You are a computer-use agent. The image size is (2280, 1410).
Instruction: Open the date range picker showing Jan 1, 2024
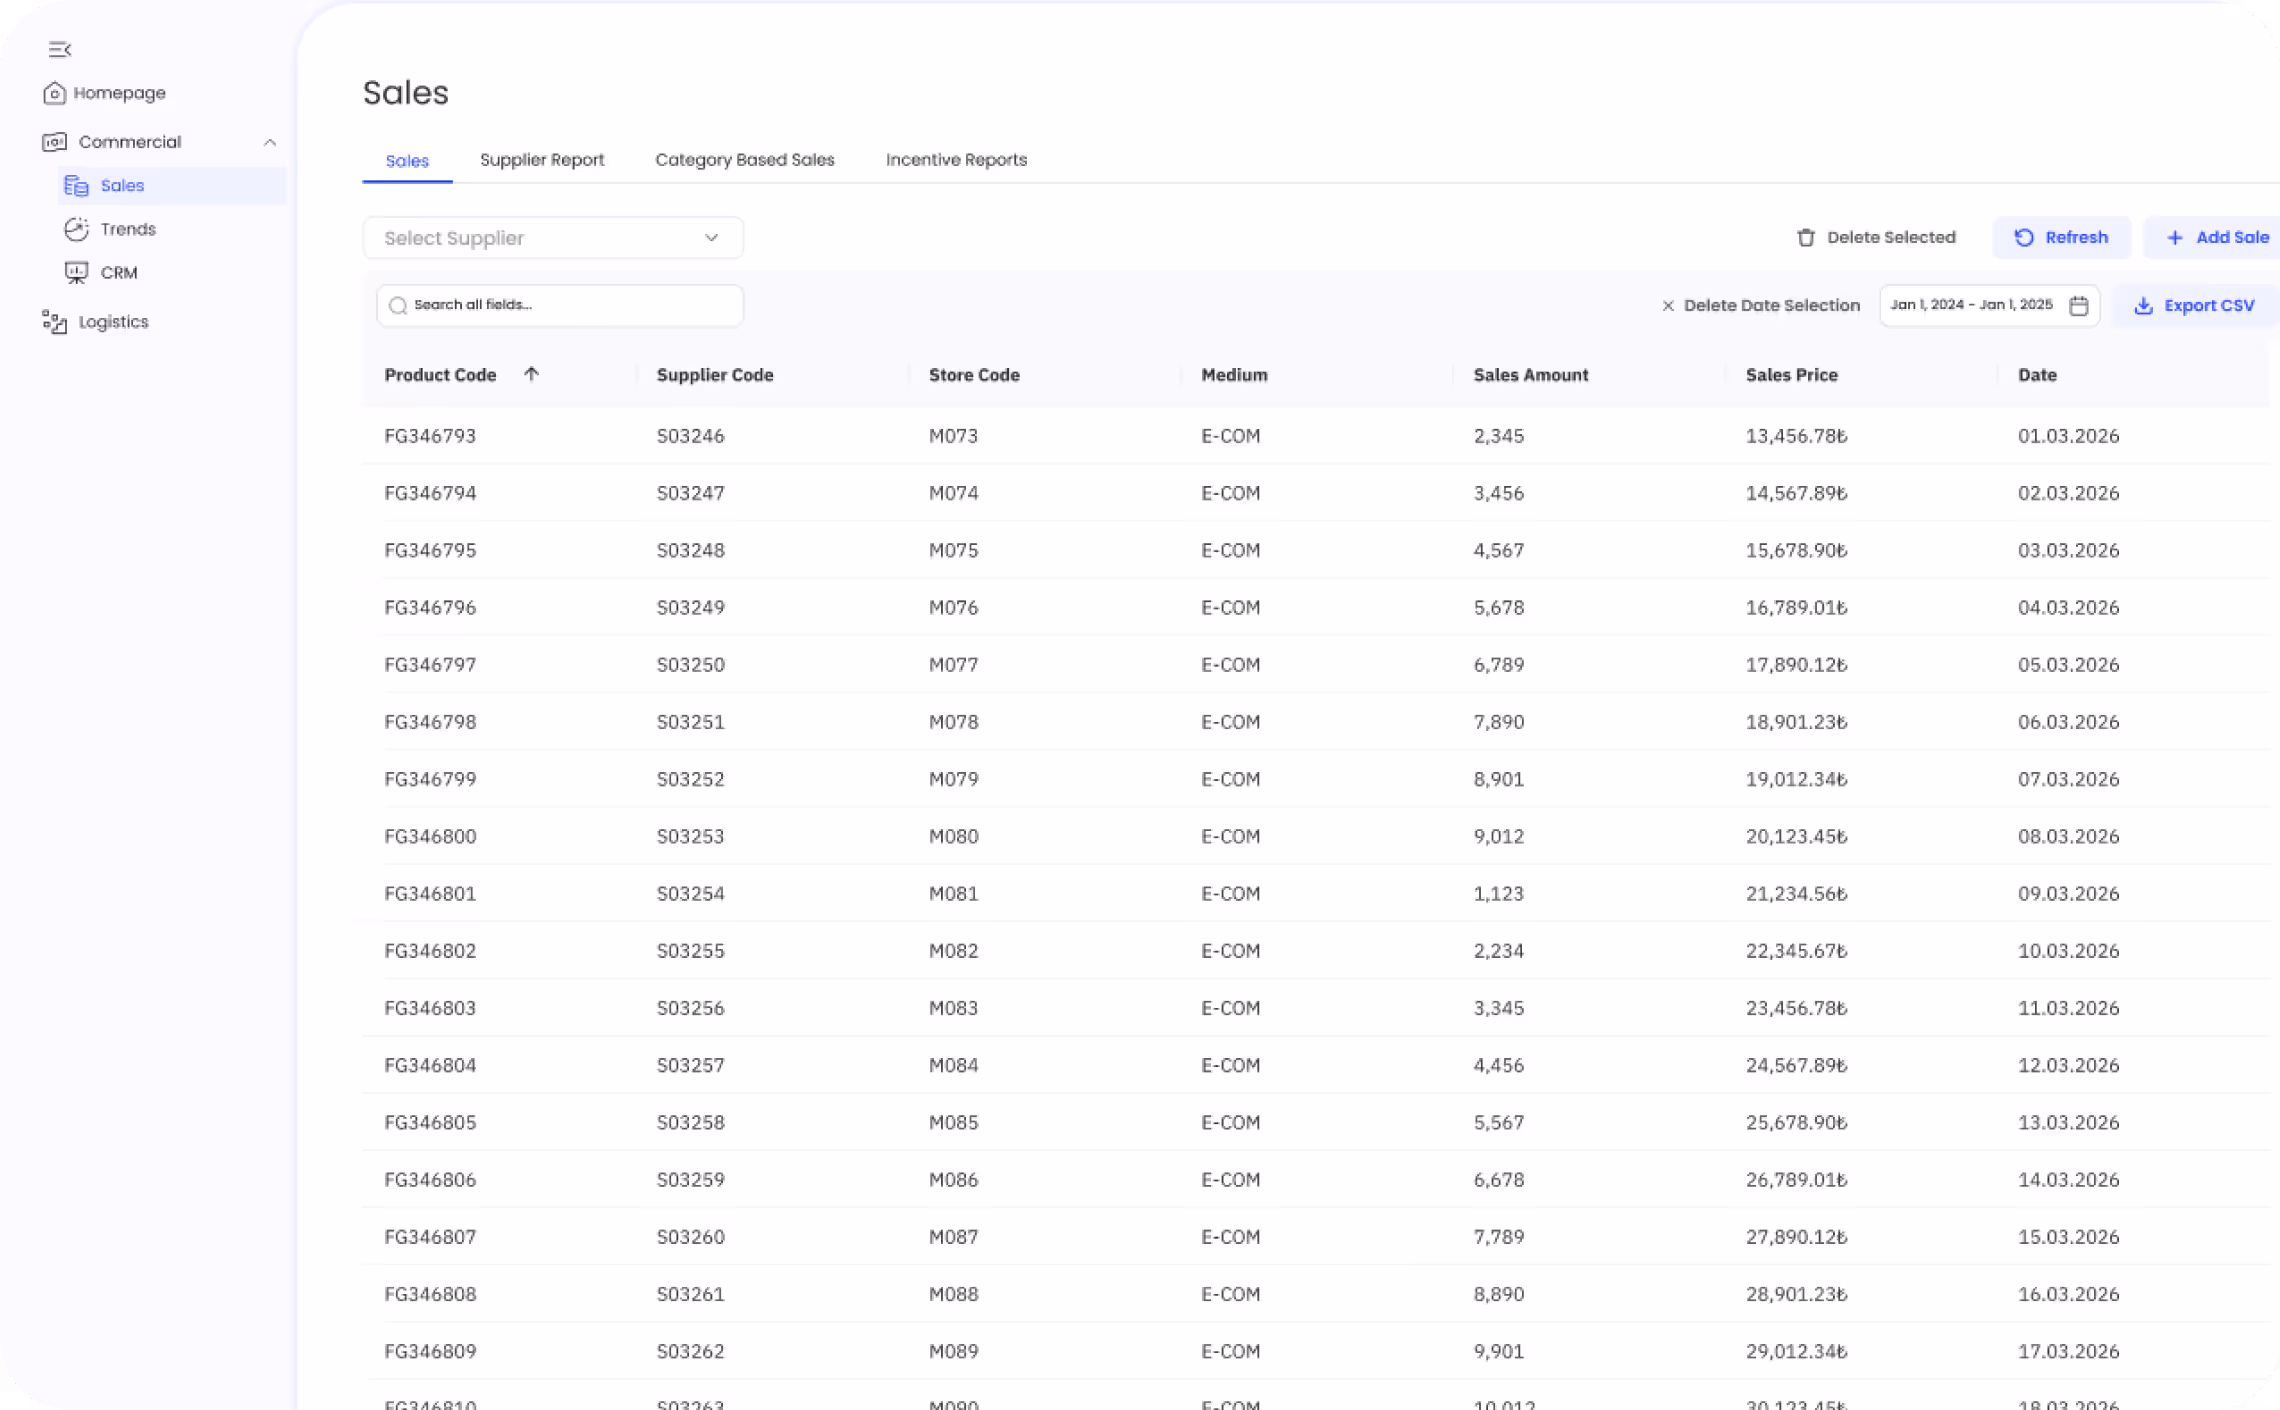pos(1970,305)
